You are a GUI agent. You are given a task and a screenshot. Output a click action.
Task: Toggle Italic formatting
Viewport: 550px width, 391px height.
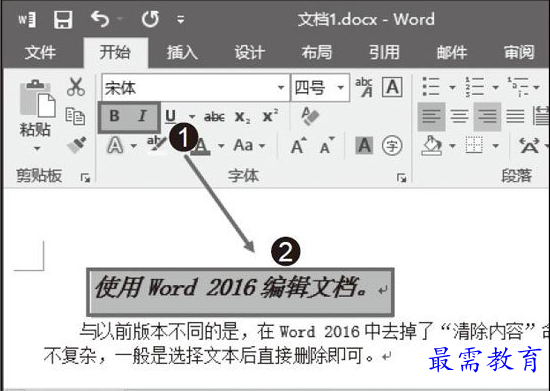click(x=142, y=116)
